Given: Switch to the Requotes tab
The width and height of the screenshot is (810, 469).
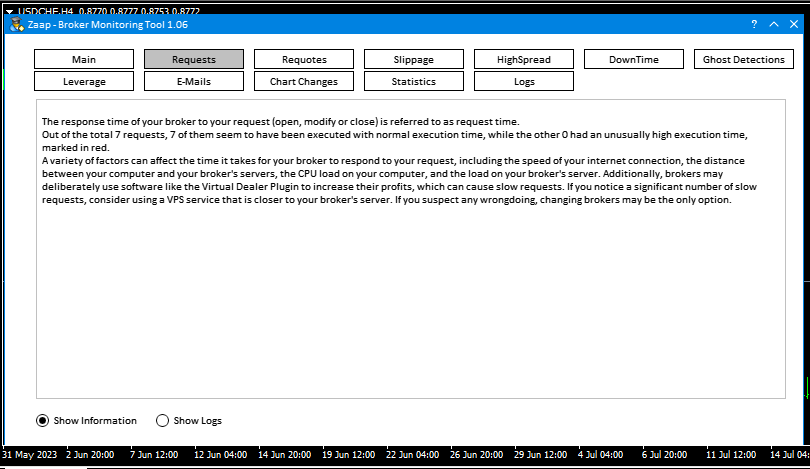Looking at the screenshot, I should (304, 59).
